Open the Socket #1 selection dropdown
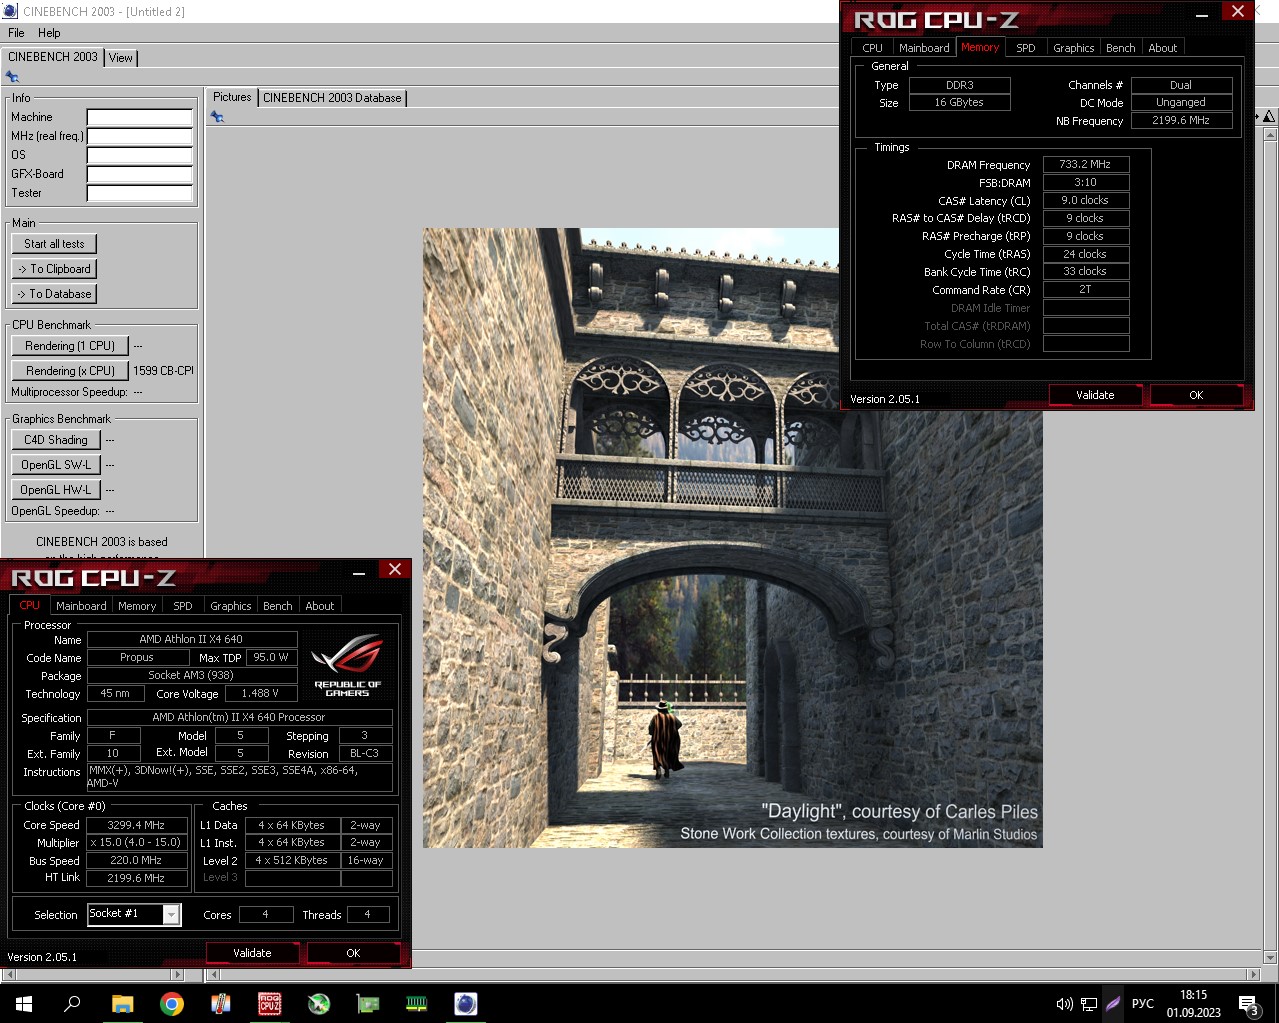Image resolution: width=1279 pixels, height=1023 pixels. click(134, 914)
